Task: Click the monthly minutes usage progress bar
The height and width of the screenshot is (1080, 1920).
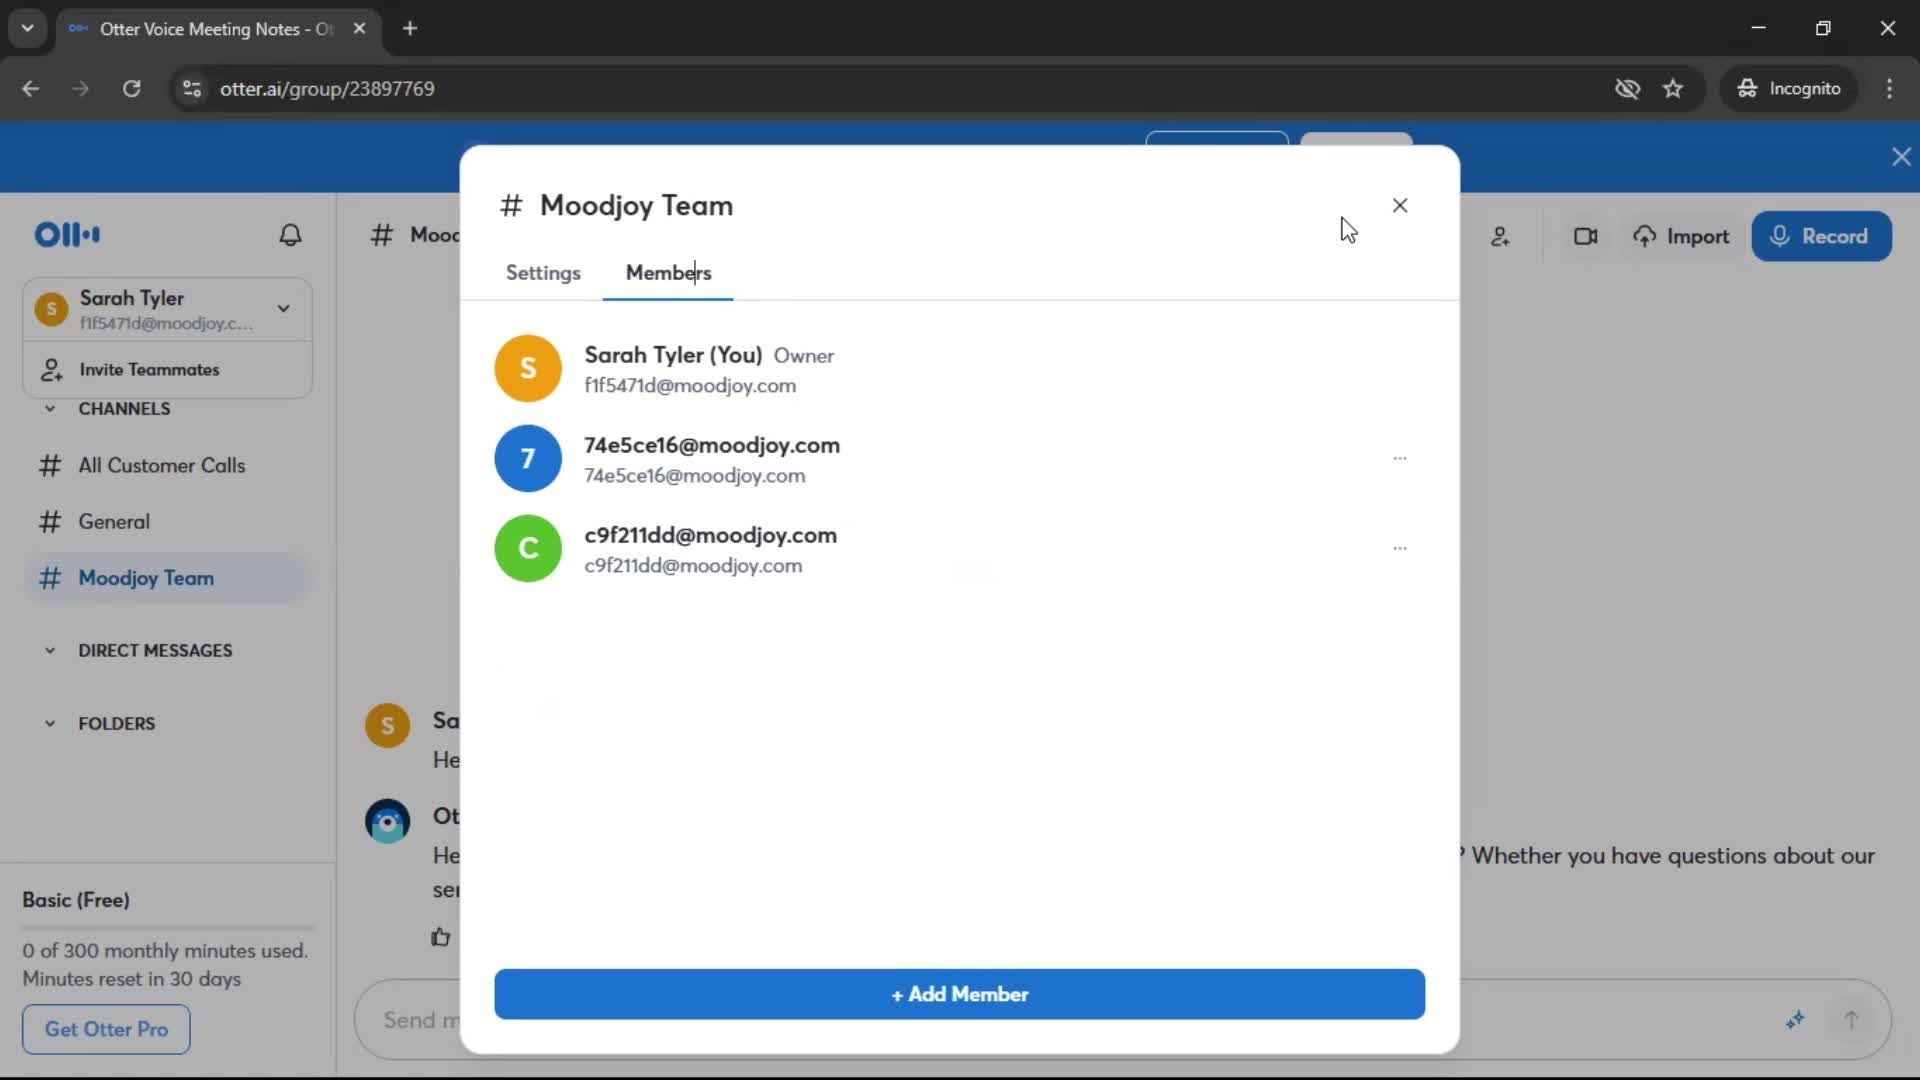Action: [x=168, y=928]
